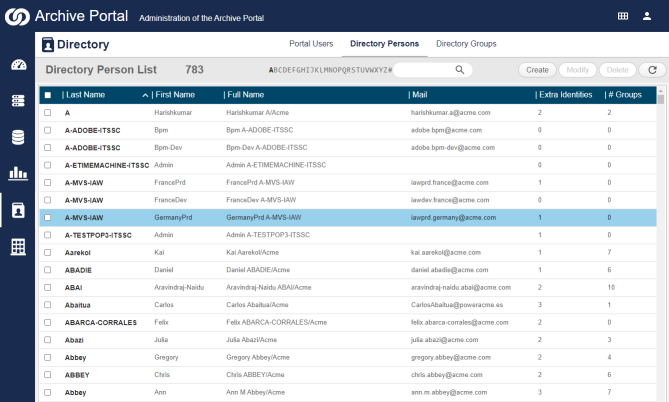This screenshot has height=402, width=669.
Task: Click the First Name column header
Action: click(x=175, y=95)
